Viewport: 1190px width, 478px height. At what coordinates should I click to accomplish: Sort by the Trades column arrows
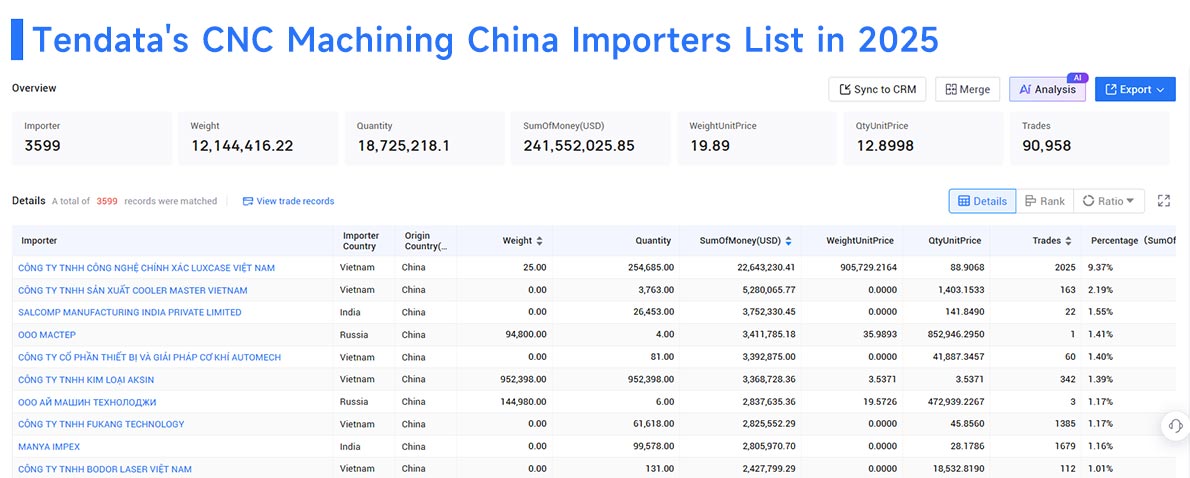pyautogui.click(x=1068, y=241)
